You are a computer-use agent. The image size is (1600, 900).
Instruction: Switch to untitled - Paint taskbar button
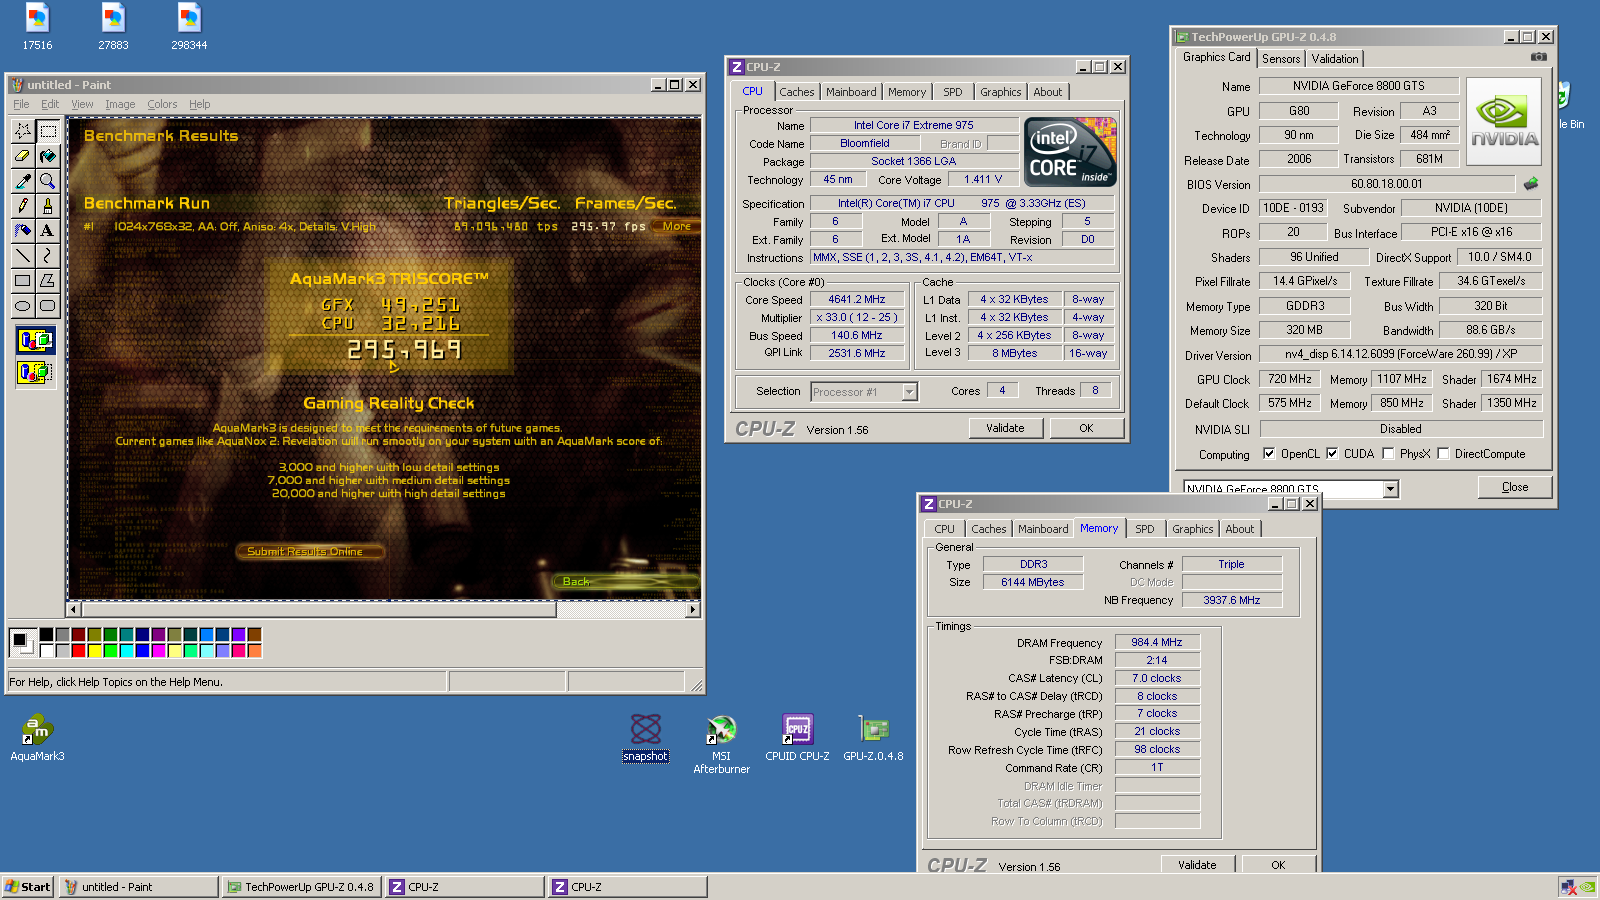coord(138,887)
